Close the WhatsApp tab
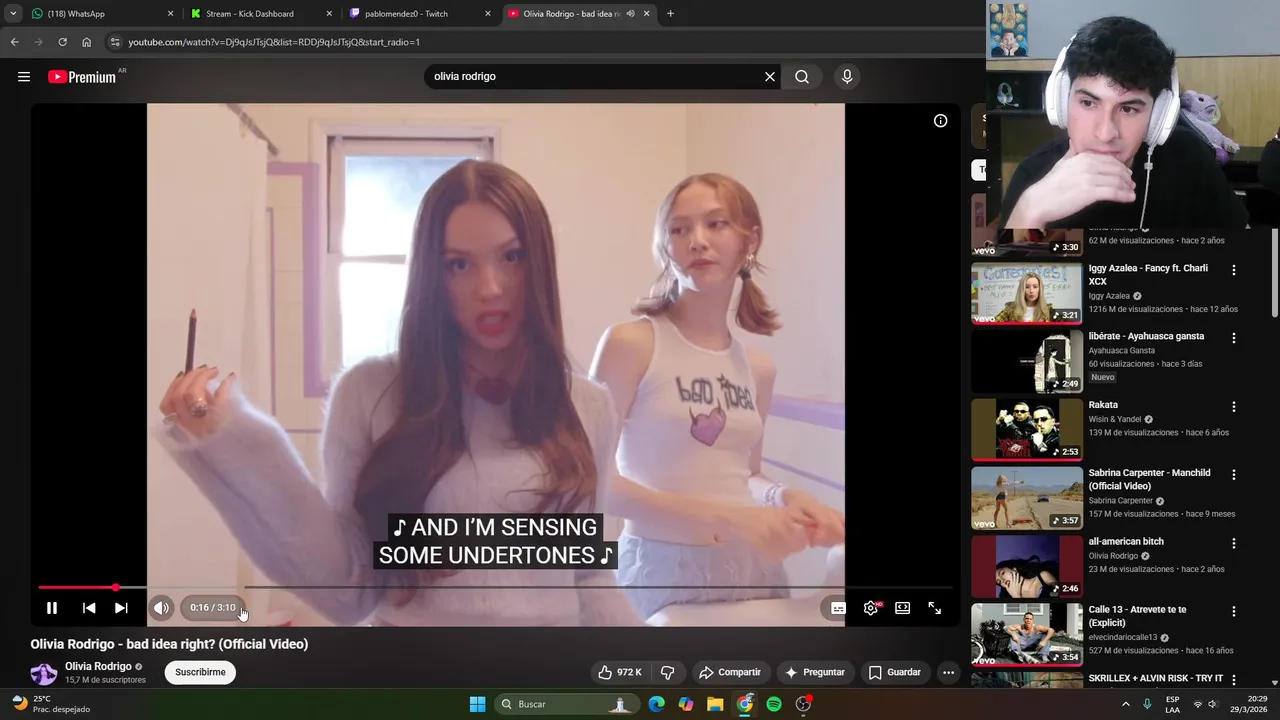This screenshot has height=720, width=1280. pos(170,14)
